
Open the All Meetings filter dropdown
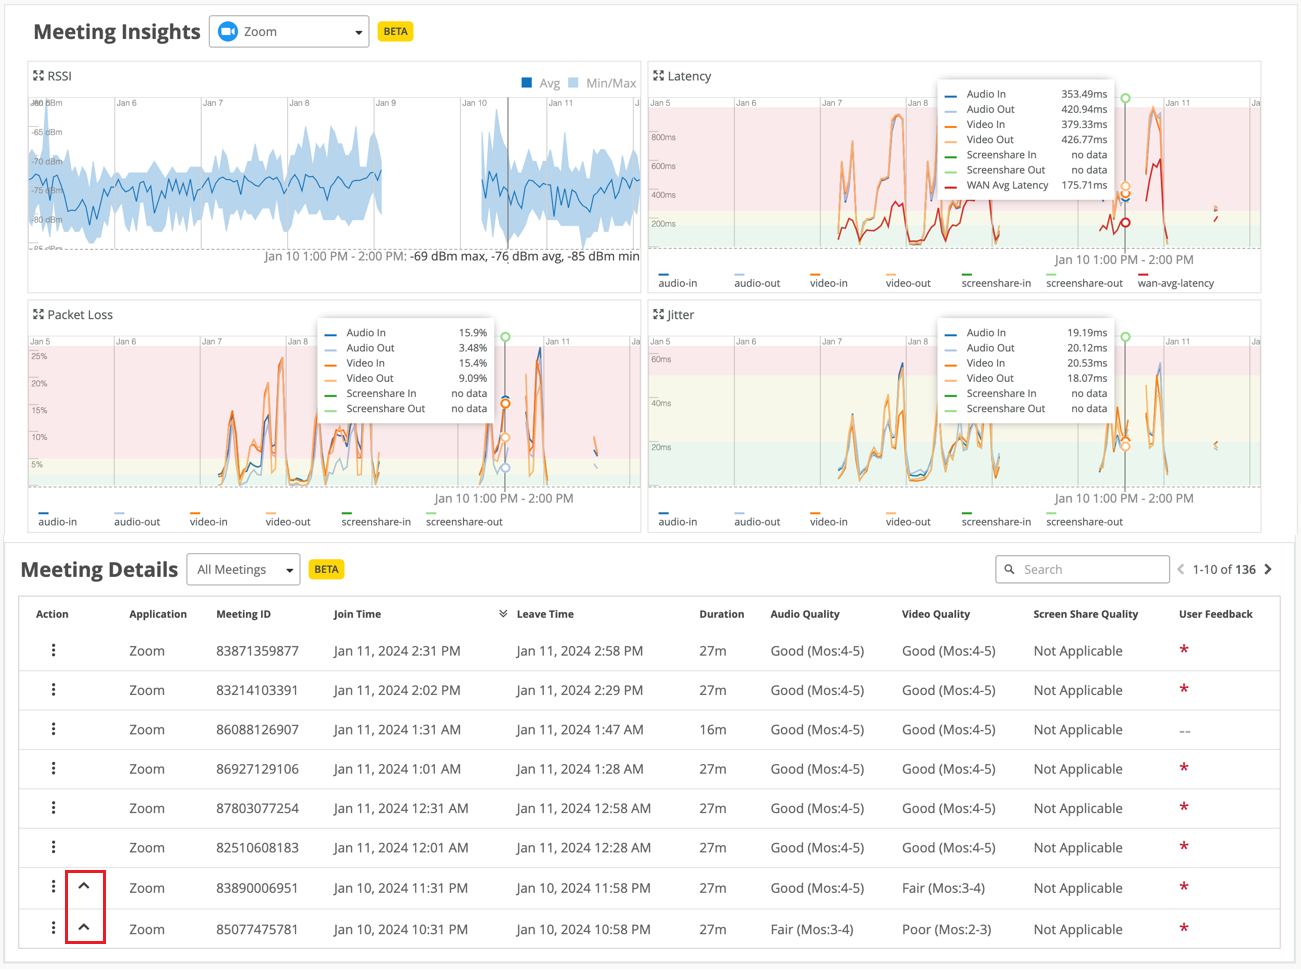243,570
